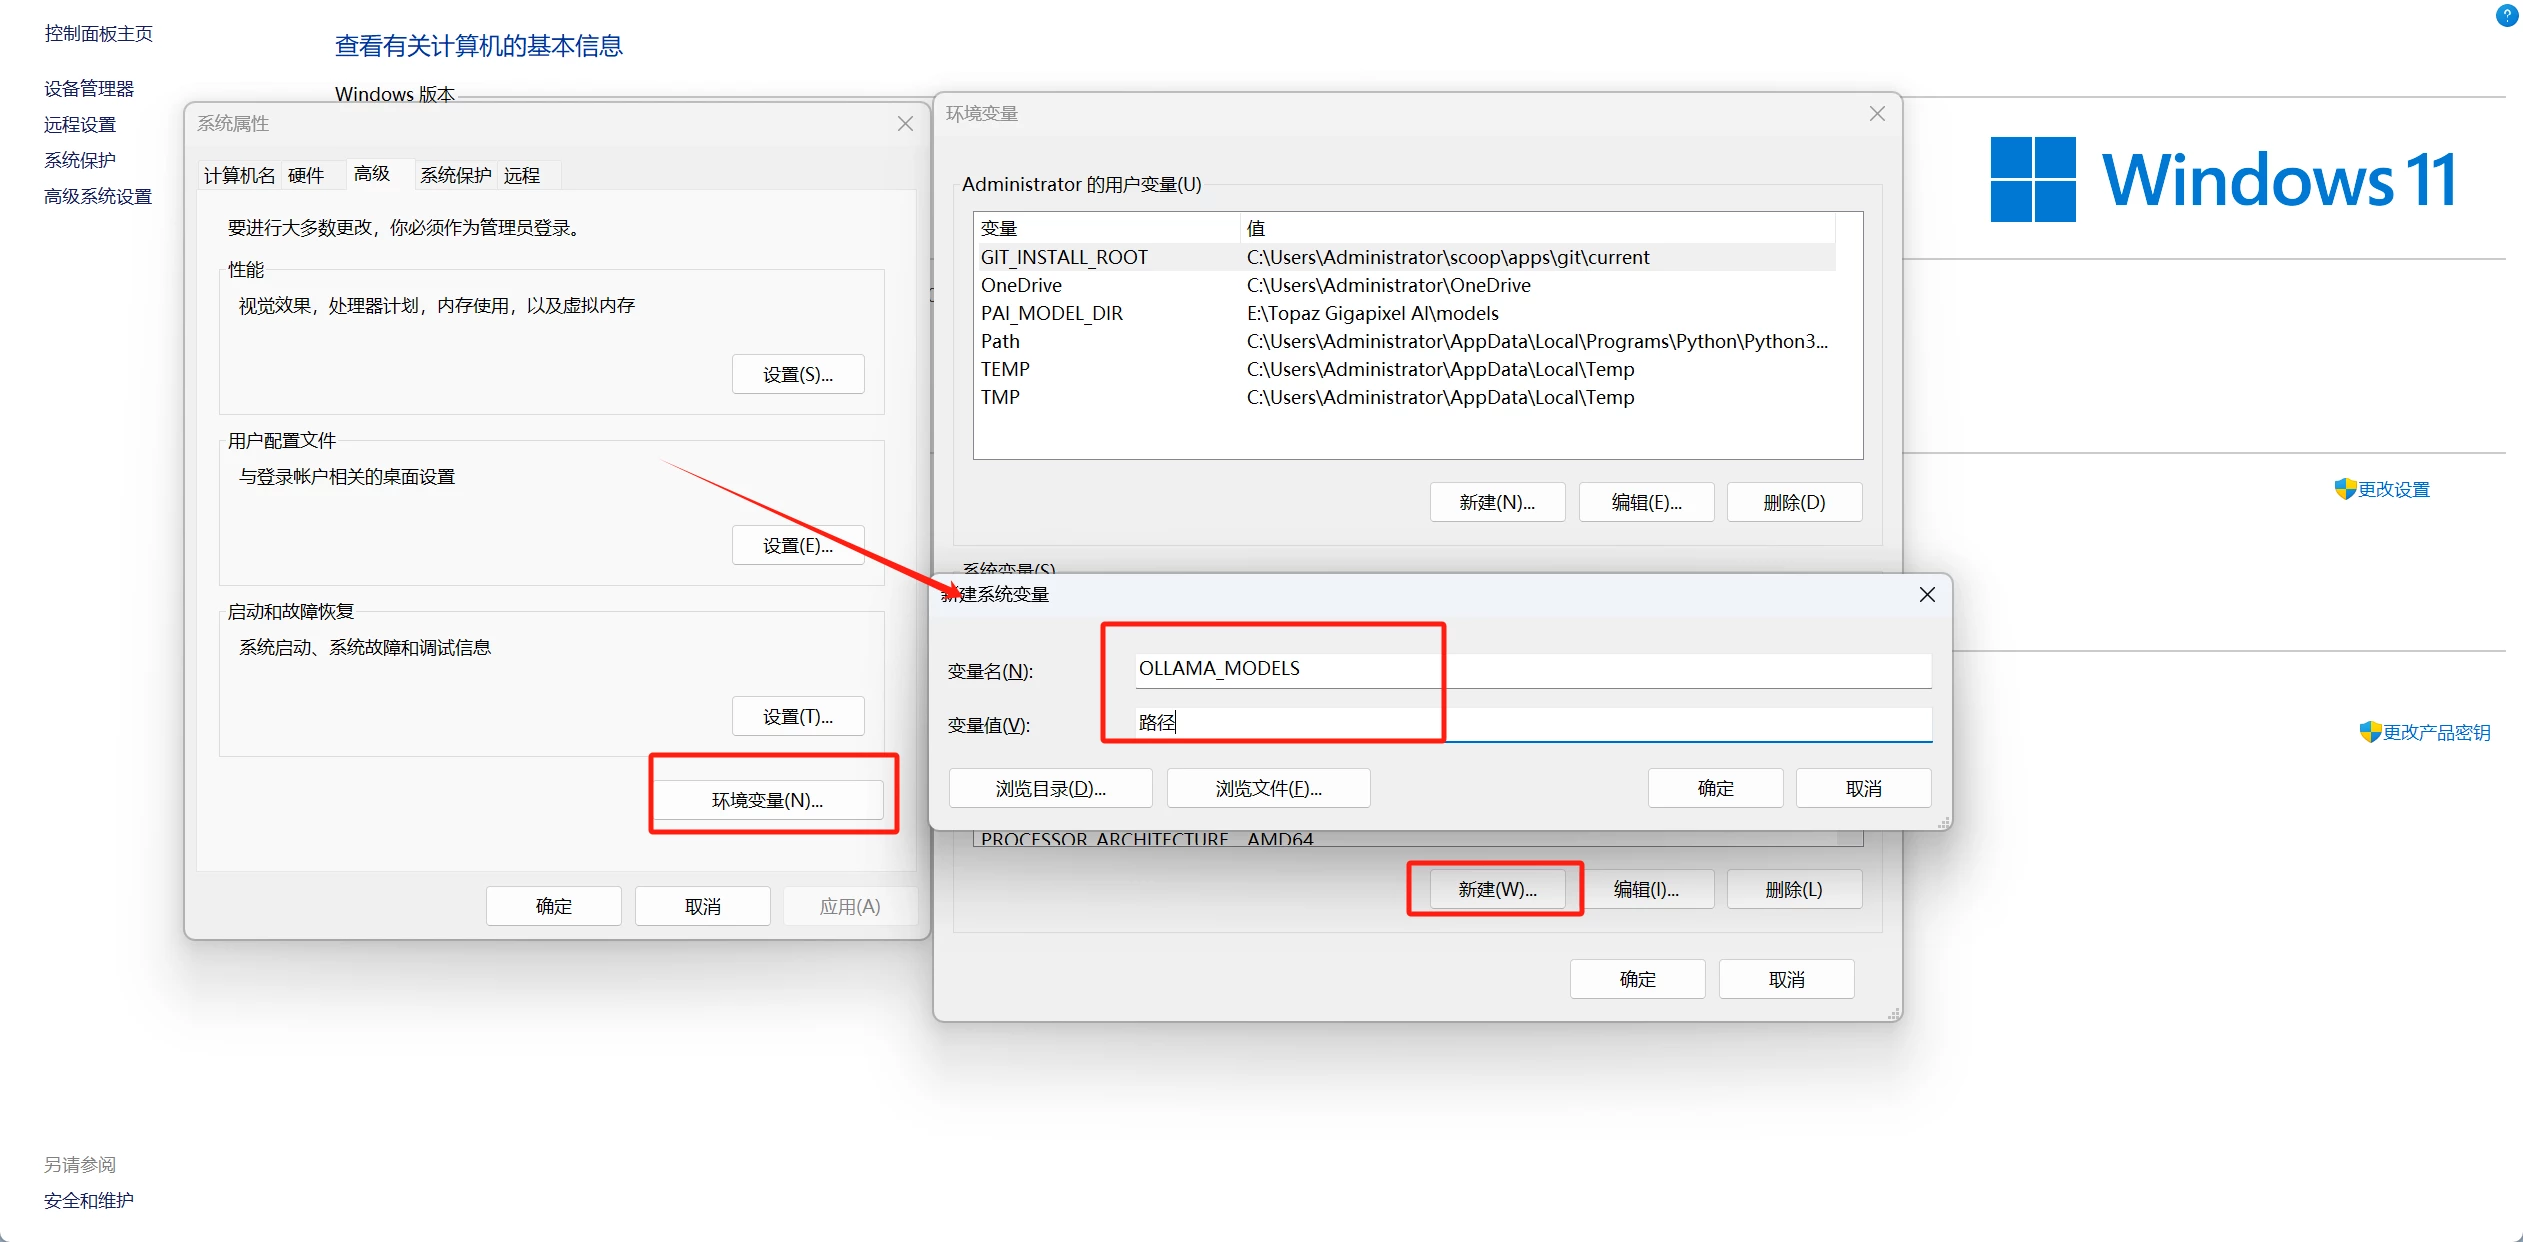2523x1242 pixels.
Task: Open 设备管理器 link in sidebar
Action: [x=89, y=89]
